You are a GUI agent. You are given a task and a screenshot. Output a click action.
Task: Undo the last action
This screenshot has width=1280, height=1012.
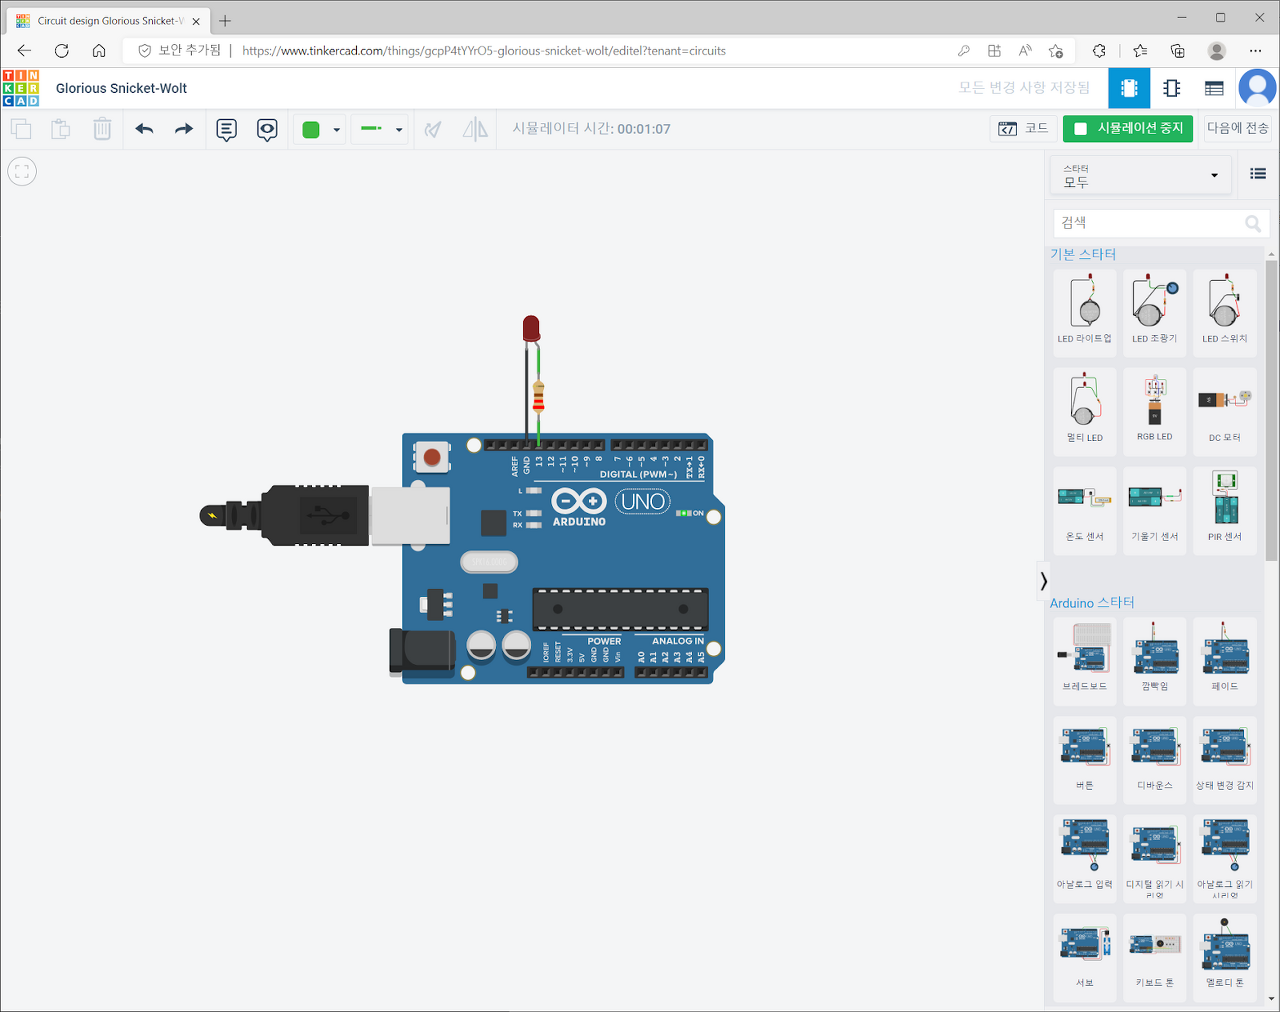click(x=145, y=129)
